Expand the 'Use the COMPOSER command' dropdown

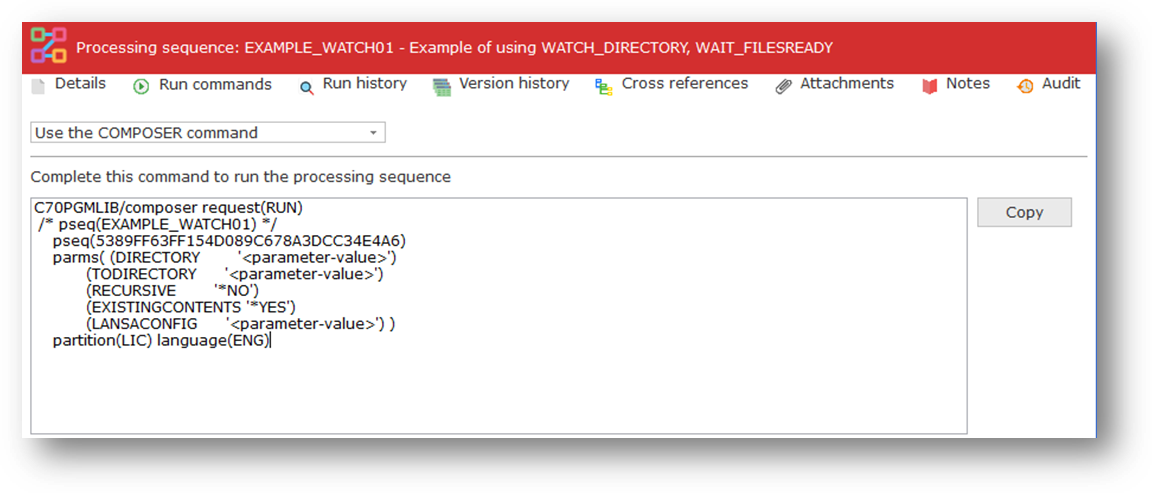click(208, 133)
